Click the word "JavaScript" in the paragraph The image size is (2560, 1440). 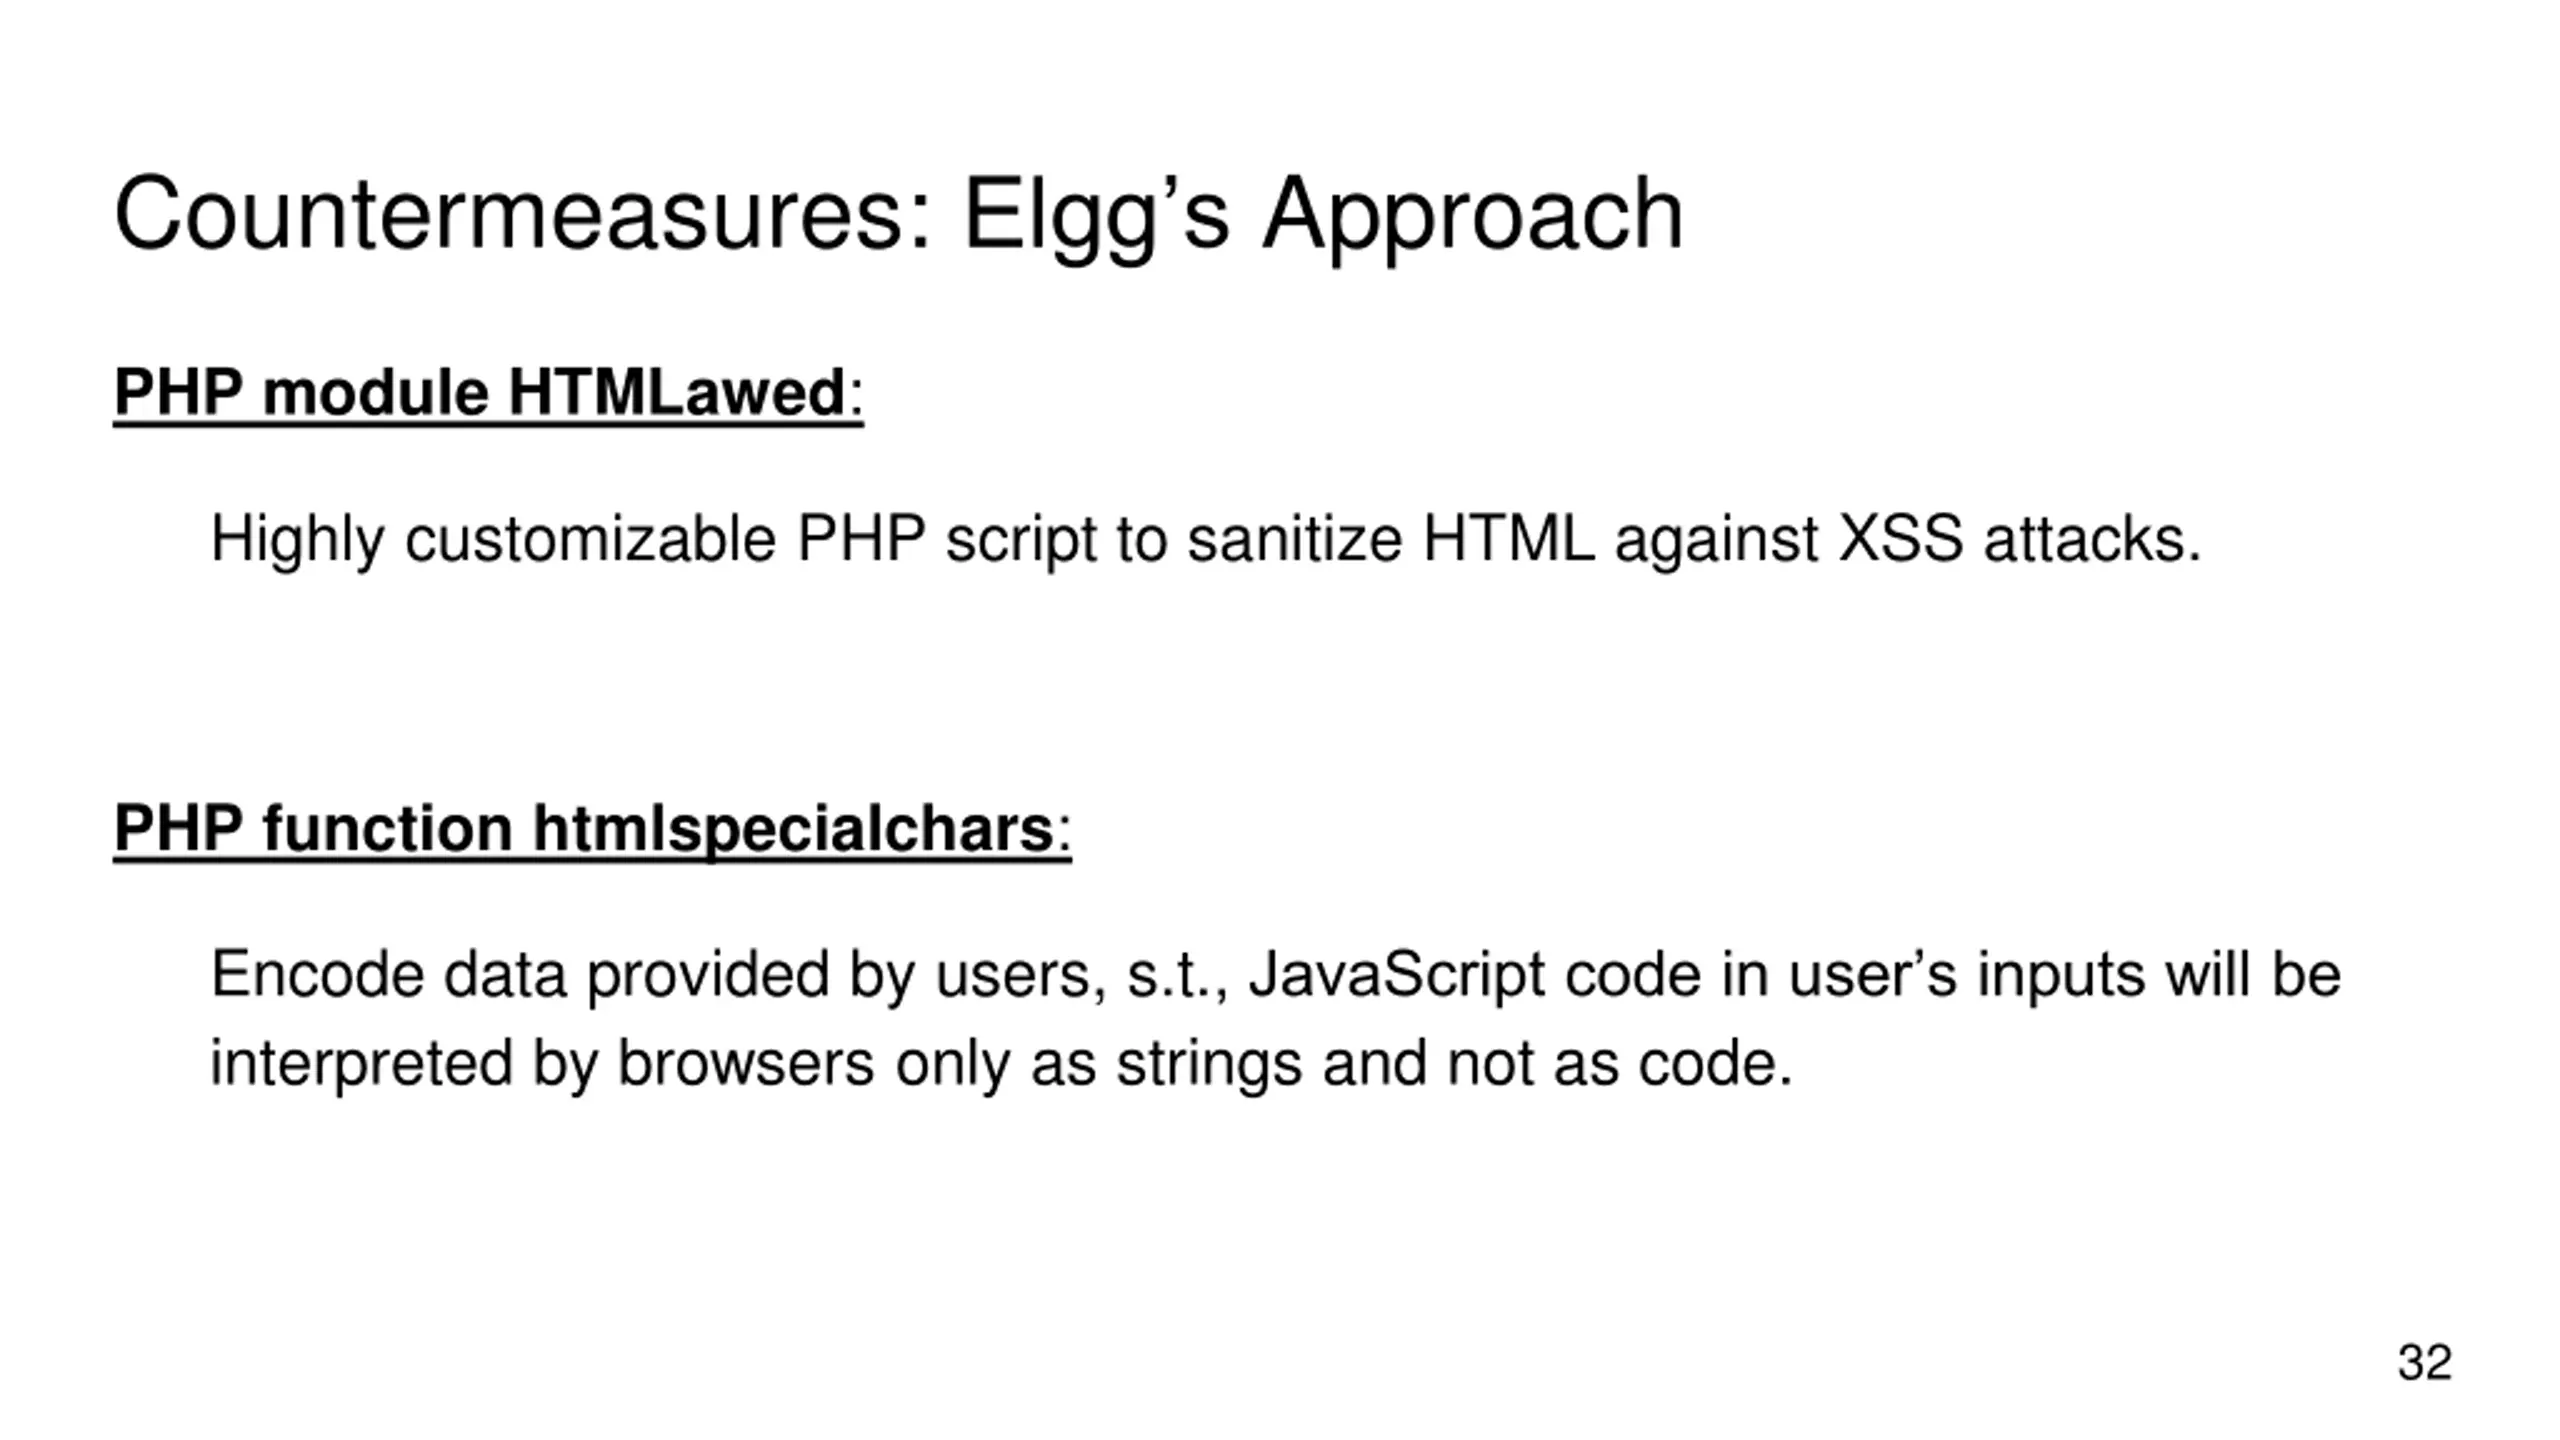pyautogui.click(x=1396, y=974)
